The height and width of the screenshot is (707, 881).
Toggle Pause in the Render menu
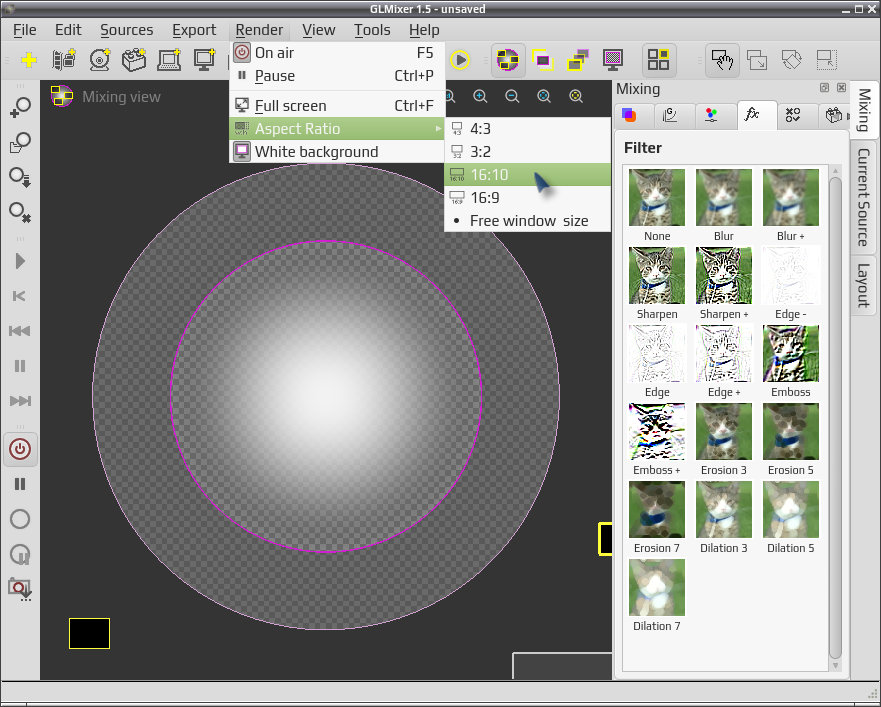[x=337, y=76]
